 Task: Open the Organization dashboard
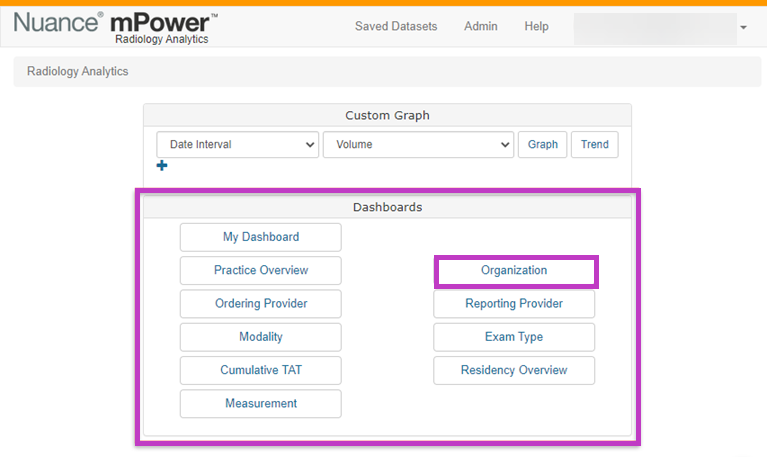(x=514, y=271)
